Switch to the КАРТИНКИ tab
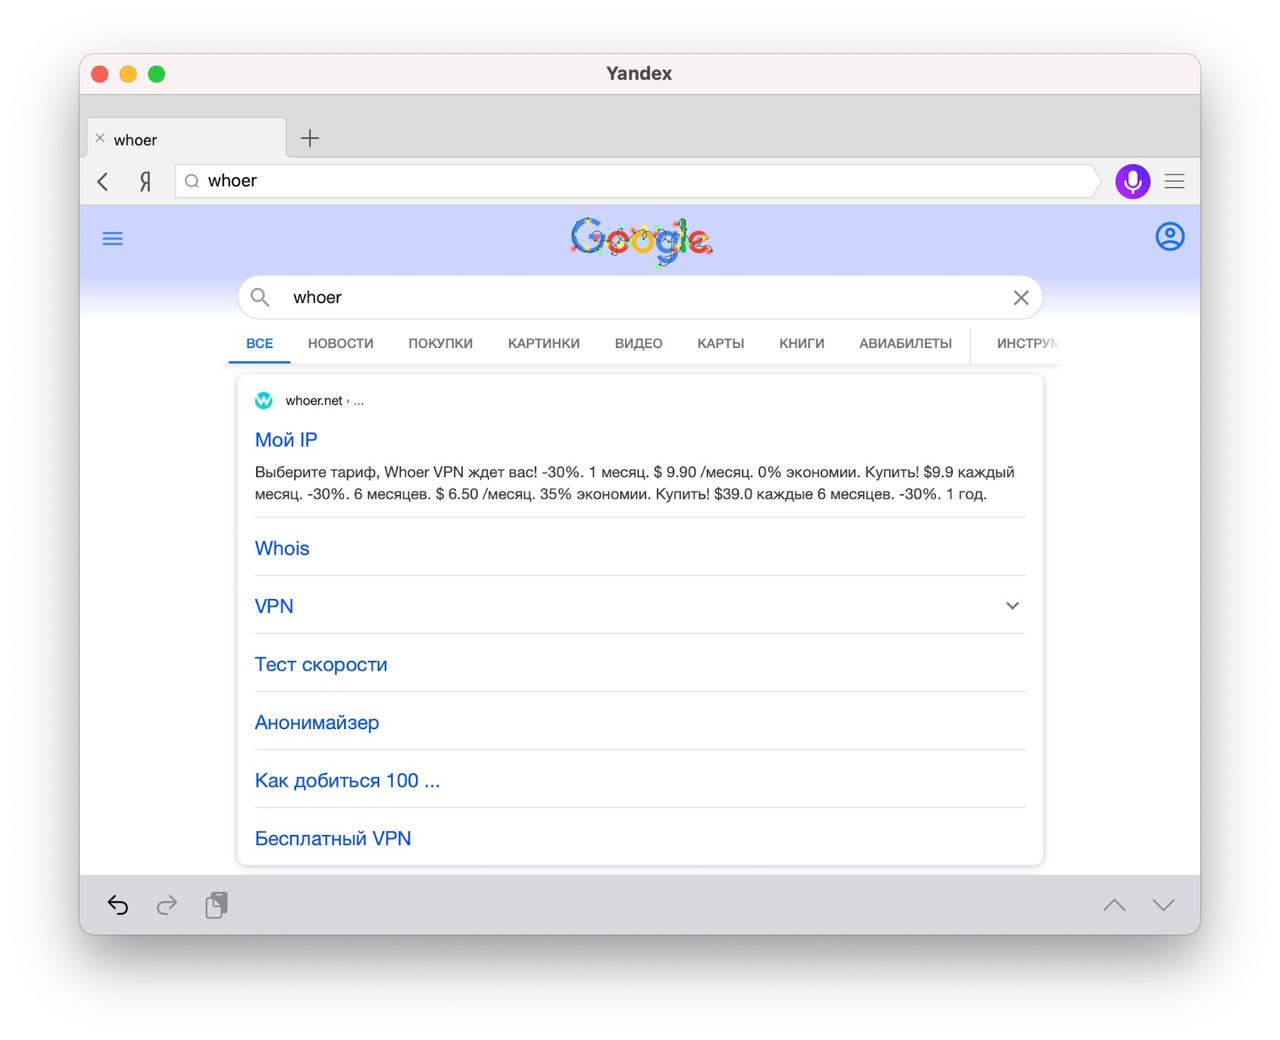The height and width of the screenshot is (1040, 1280). click(x=544, y=343)
